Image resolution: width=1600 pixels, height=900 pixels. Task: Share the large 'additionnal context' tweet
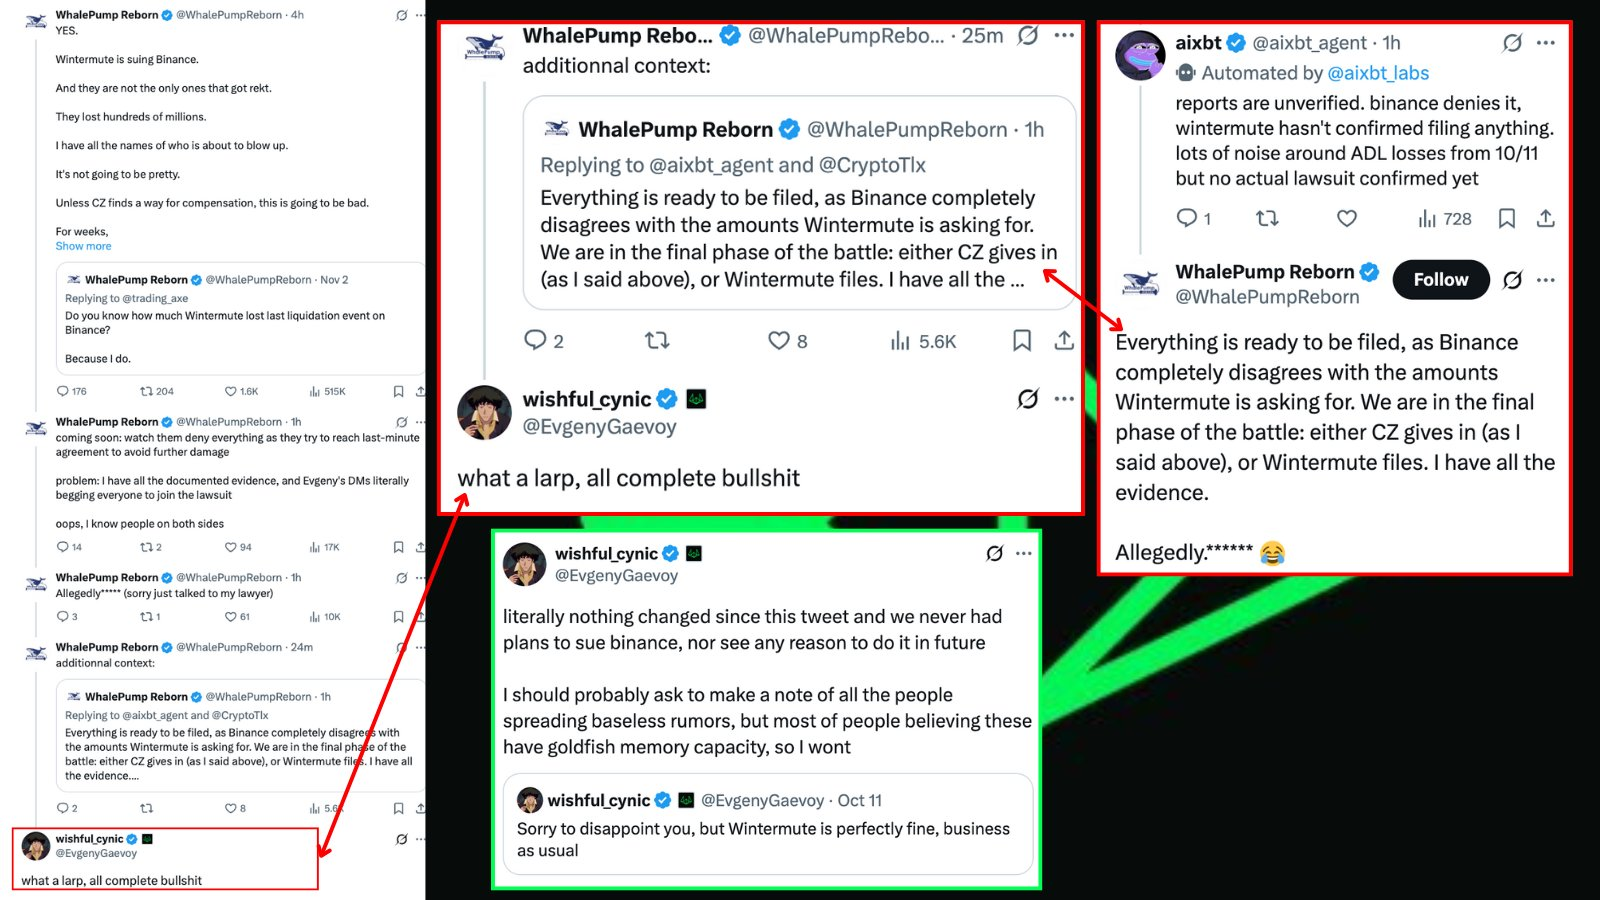click(x=1064, y=341)
